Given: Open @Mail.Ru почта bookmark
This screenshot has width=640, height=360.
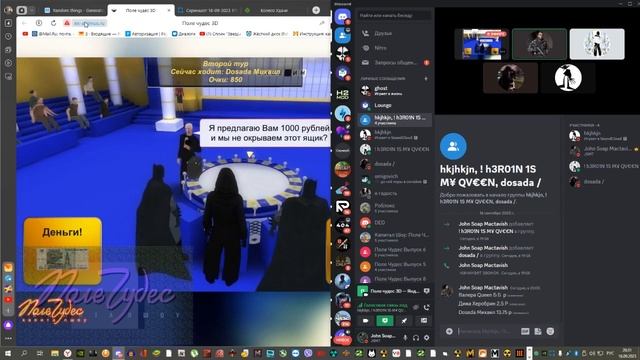Looking at the screenshot, I should (52, 34).
